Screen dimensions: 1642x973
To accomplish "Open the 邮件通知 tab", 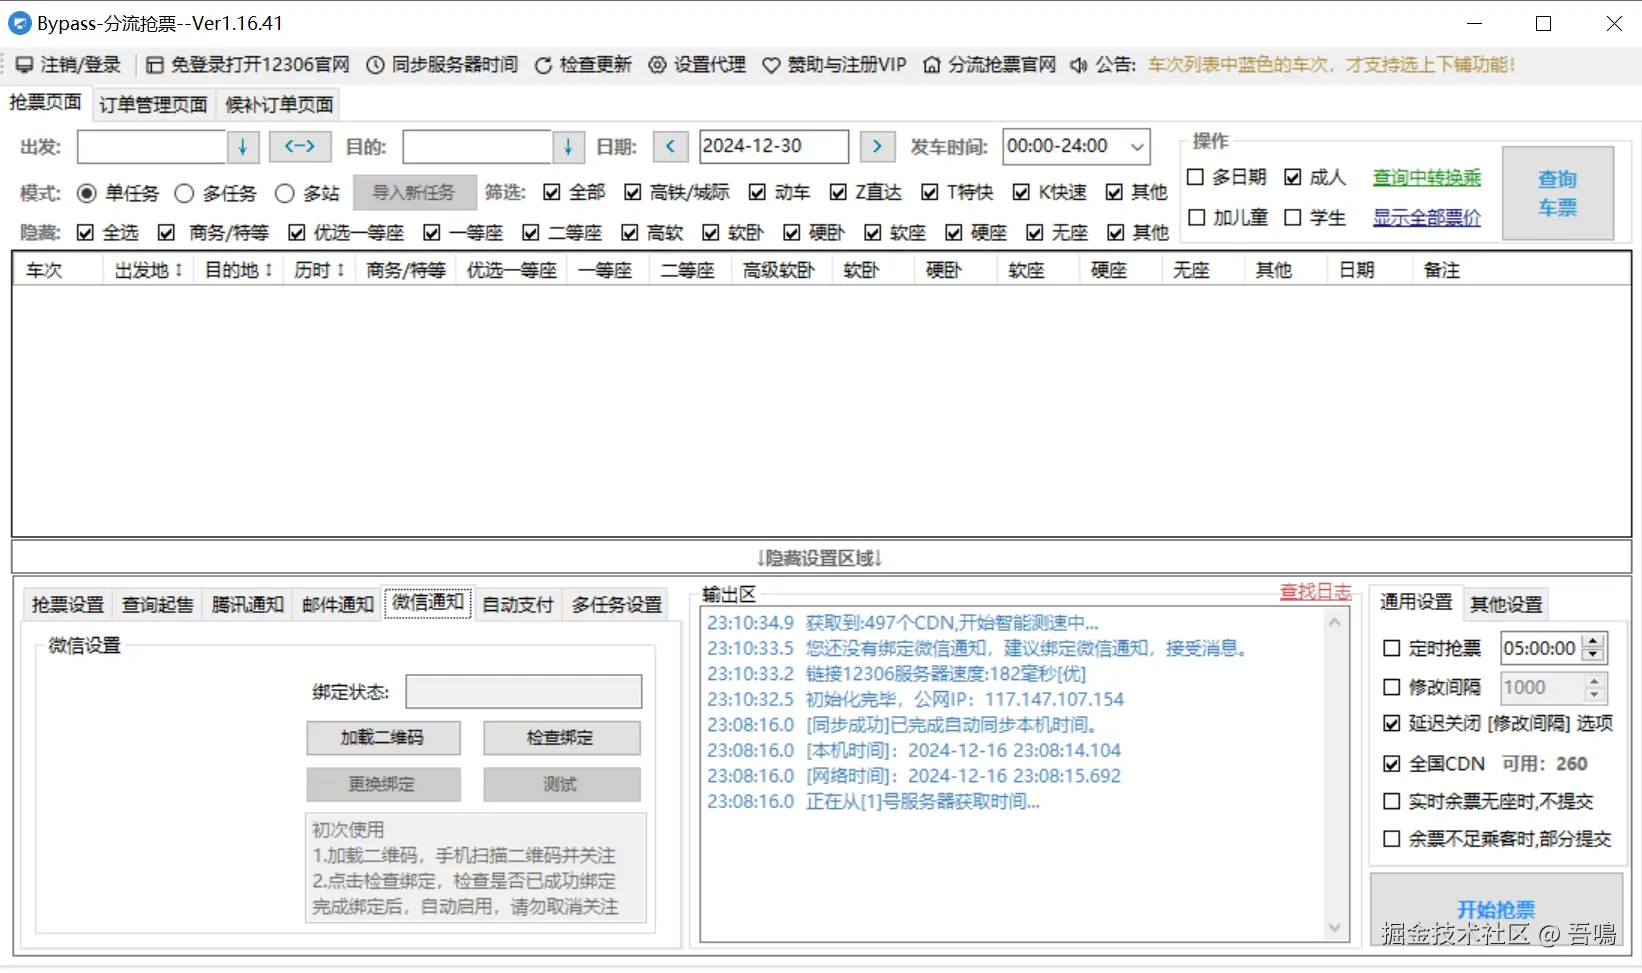I will pyautogui.click(x=338, y=605).
